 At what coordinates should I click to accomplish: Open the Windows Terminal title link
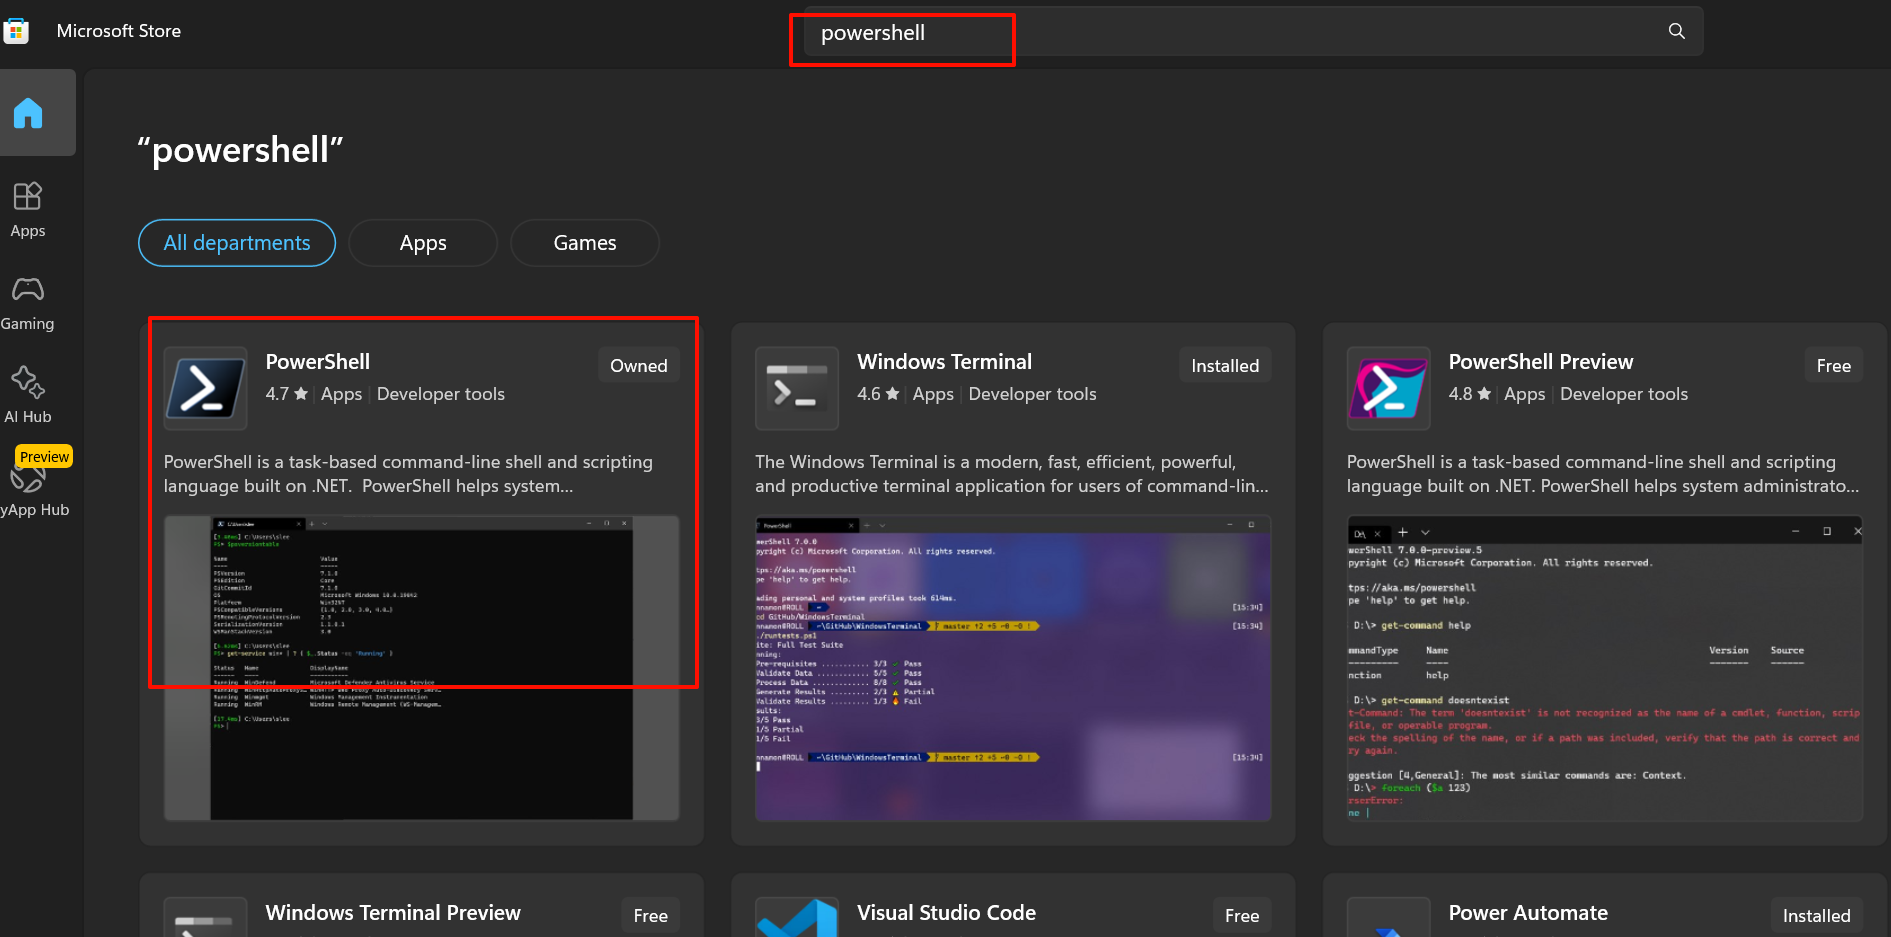pos(944,362)
